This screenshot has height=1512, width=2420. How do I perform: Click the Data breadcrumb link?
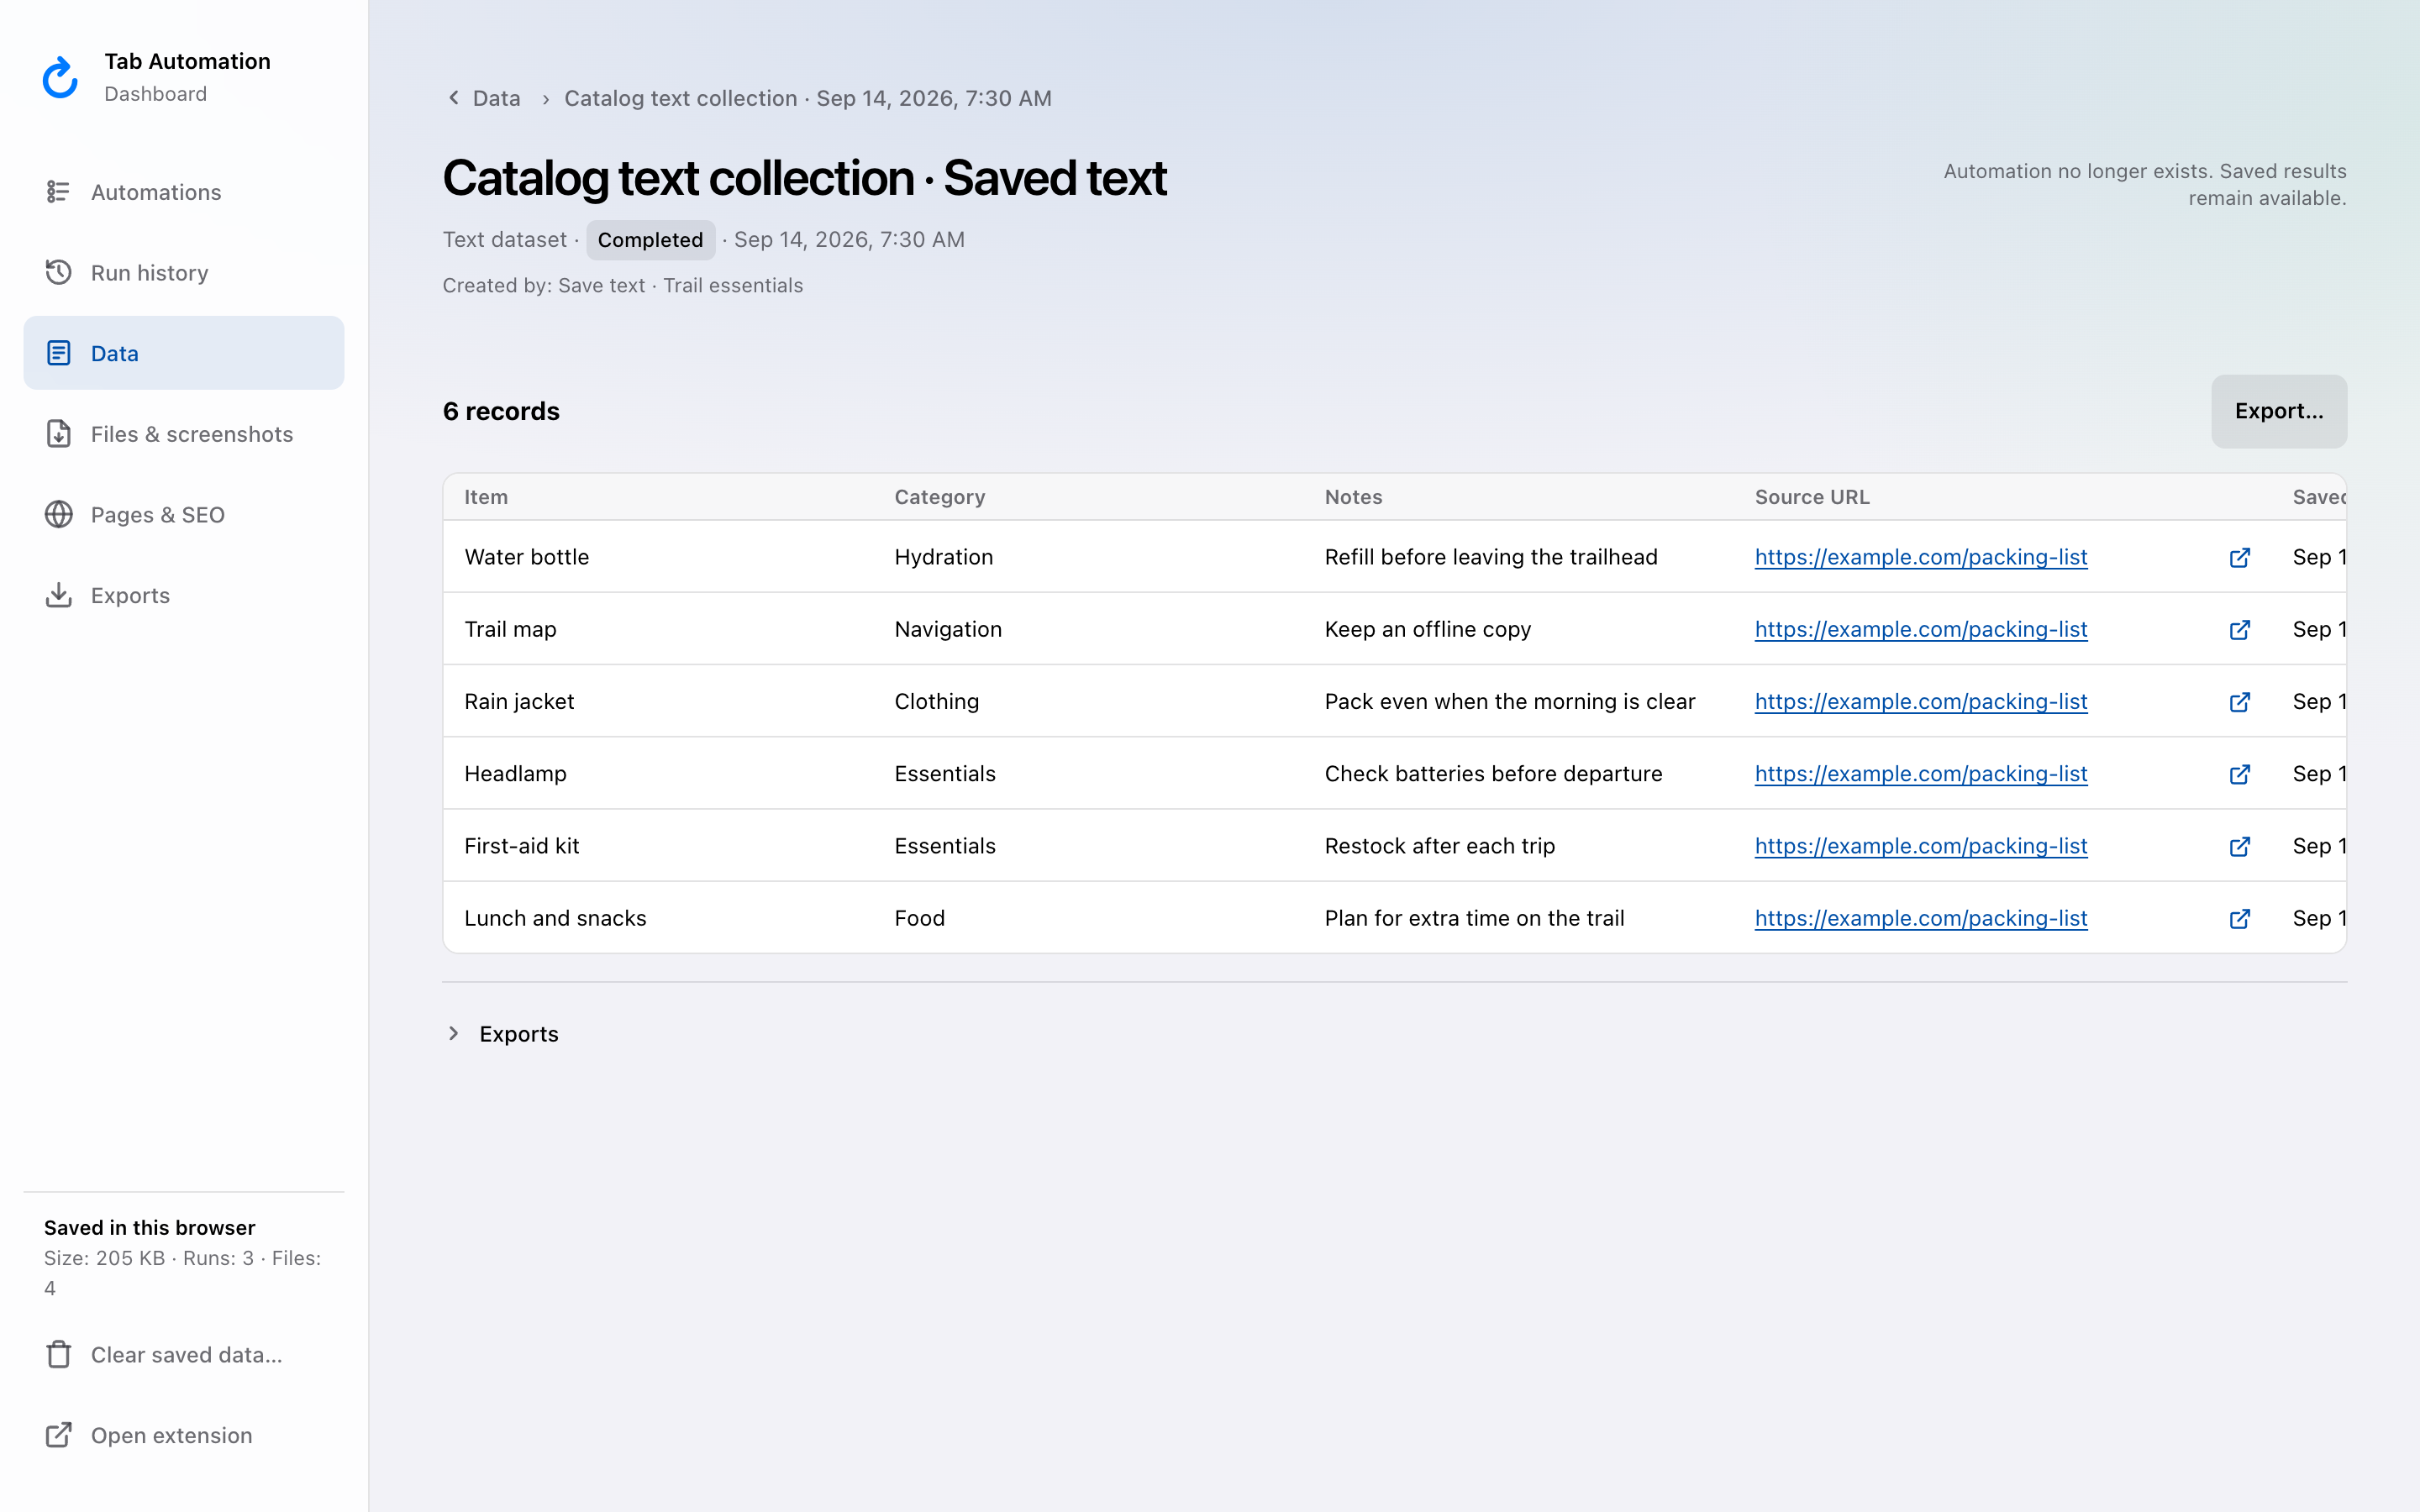click(x=496, y=98)
